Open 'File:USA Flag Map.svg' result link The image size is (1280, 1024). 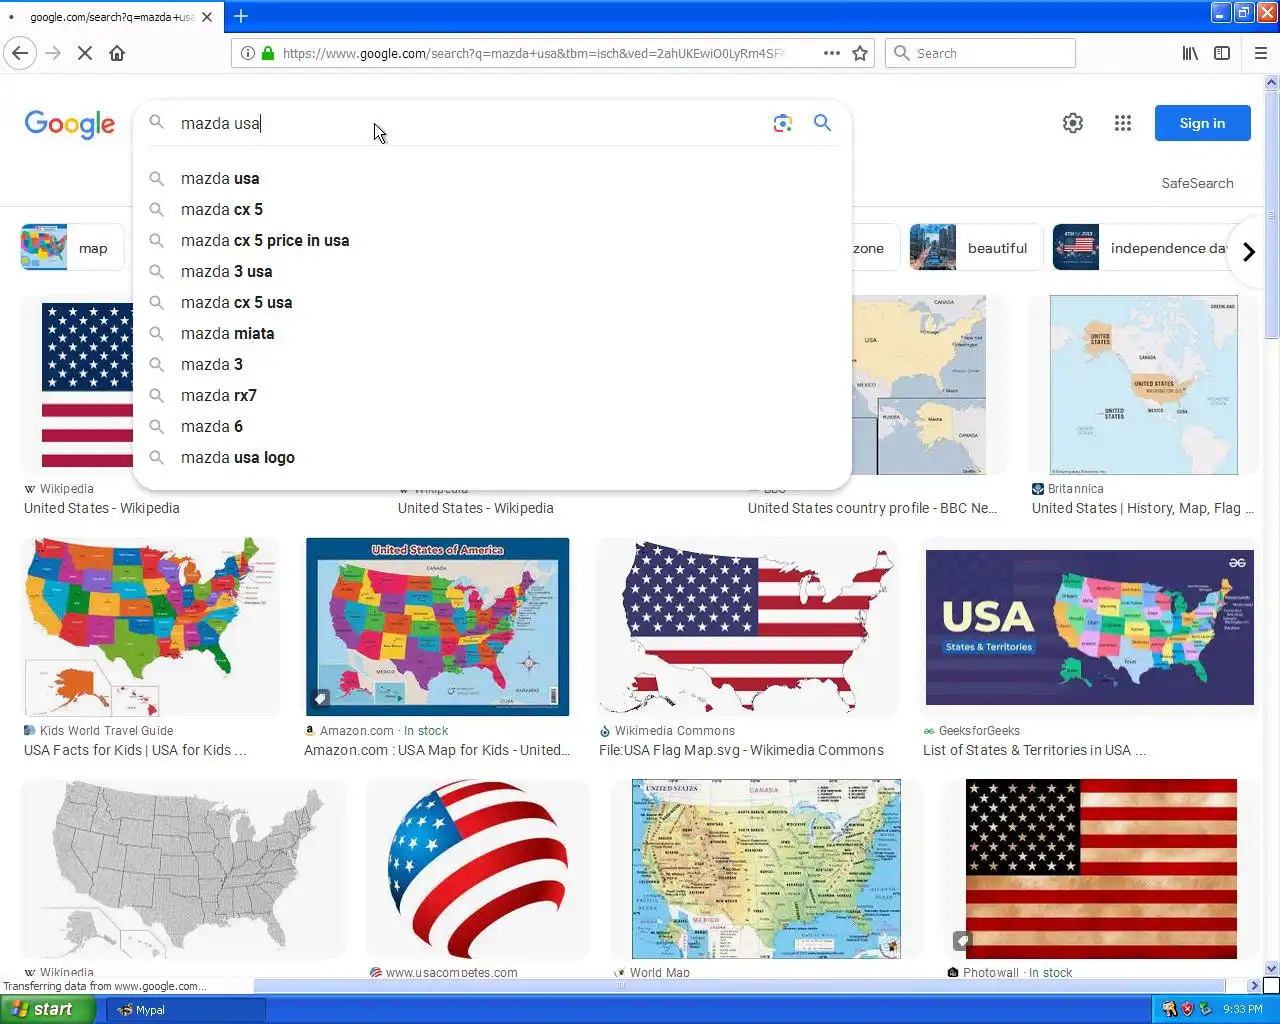click(741, 750)
